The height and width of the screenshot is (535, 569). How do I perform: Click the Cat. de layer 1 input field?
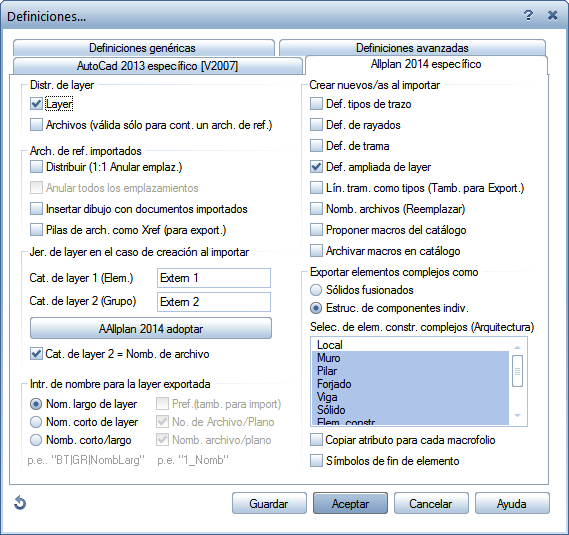coord(214,278)
